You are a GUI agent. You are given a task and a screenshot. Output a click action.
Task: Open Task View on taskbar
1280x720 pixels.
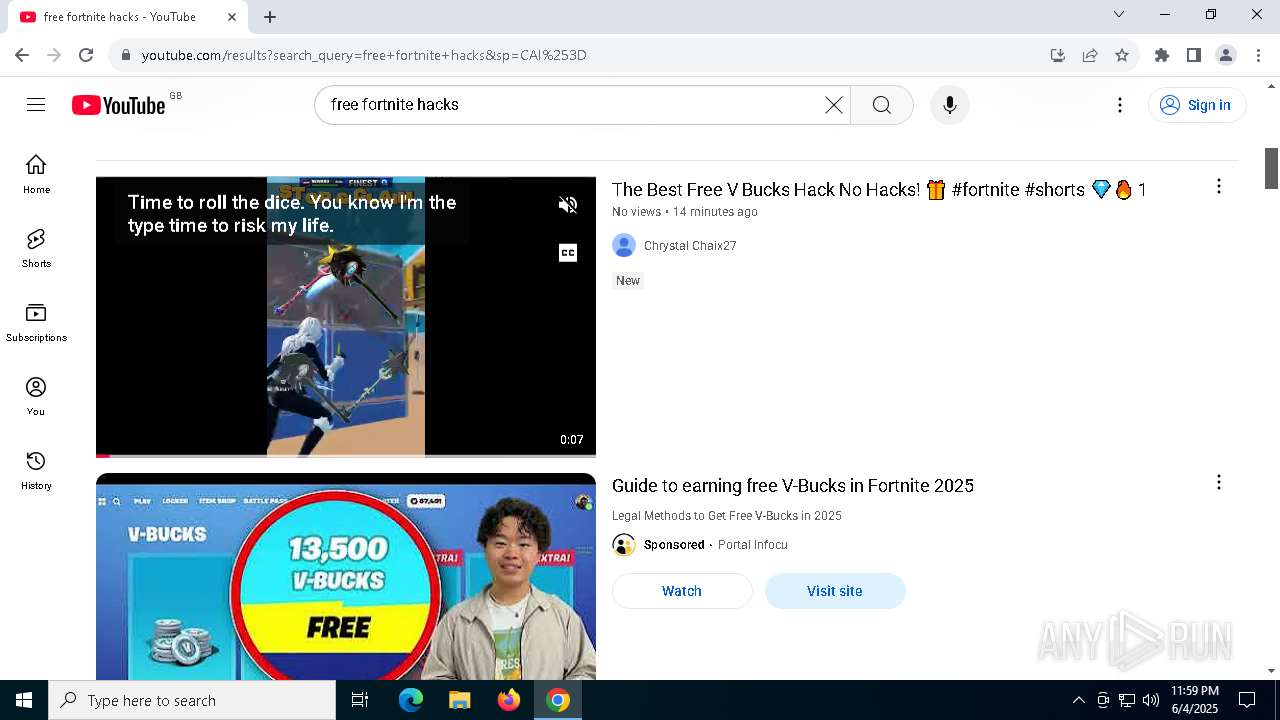point(360,700)
